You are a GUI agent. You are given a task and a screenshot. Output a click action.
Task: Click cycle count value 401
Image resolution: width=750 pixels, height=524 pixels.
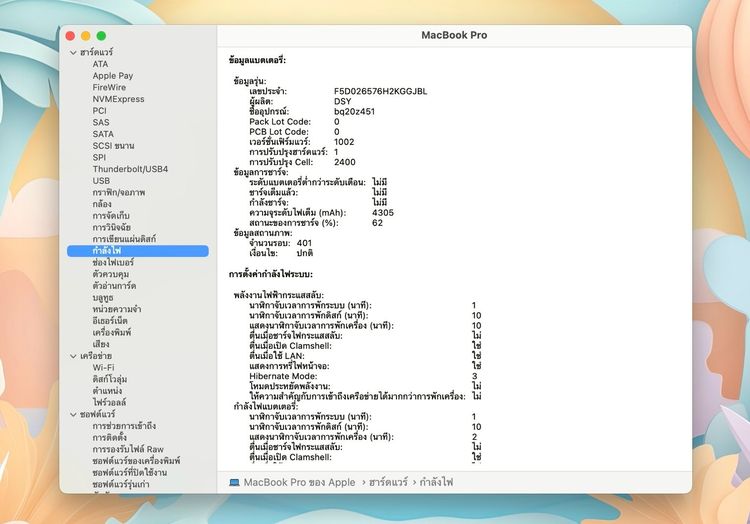tap(304, 243)
